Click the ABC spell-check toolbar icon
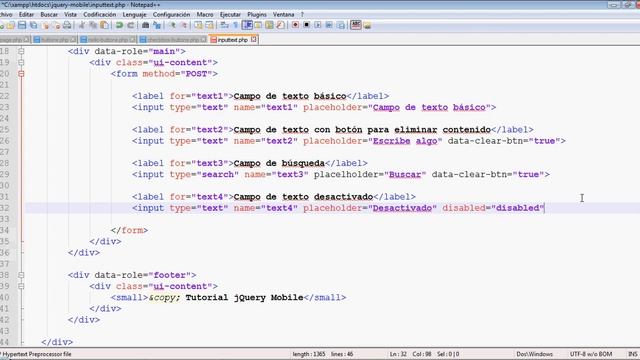This screenshot has width=640, height=360. point(356,25)
